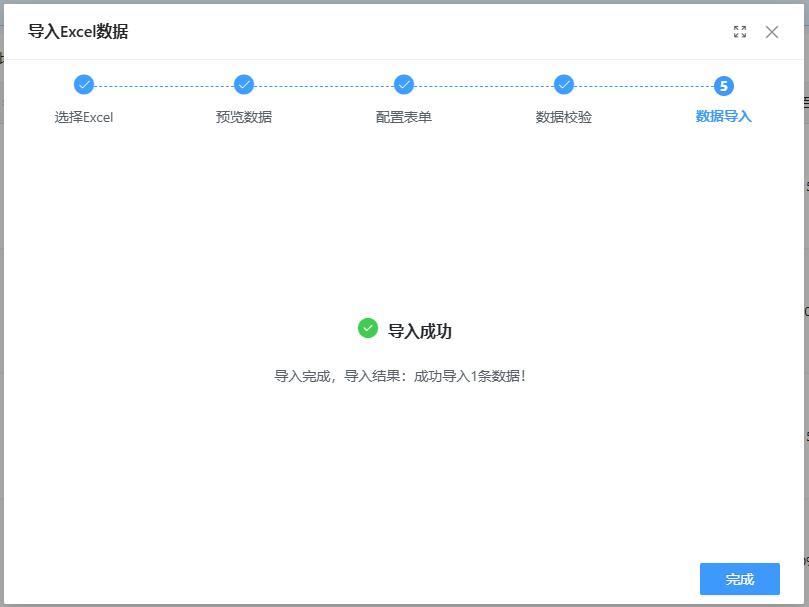The width and height of the screenshot is (809, 607).
Task: Click the checkmark icon above 预览数据
Action: point(244,85)
